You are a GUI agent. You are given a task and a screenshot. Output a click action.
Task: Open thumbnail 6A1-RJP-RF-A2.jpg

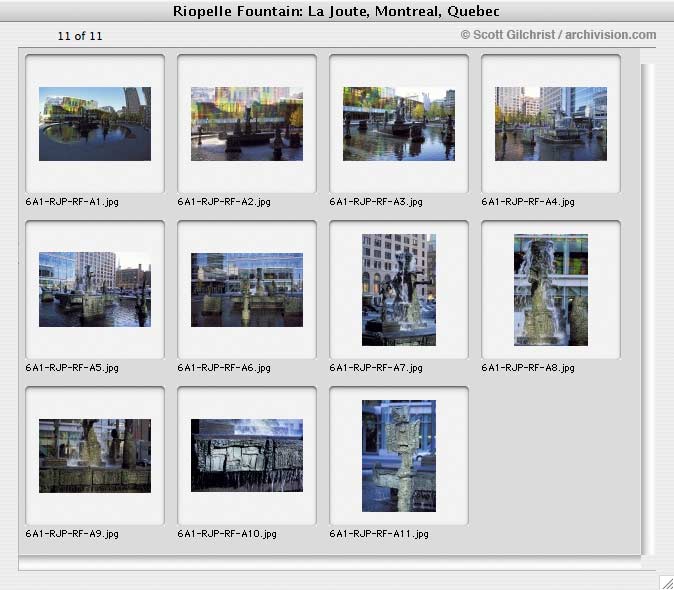point(247,124)
